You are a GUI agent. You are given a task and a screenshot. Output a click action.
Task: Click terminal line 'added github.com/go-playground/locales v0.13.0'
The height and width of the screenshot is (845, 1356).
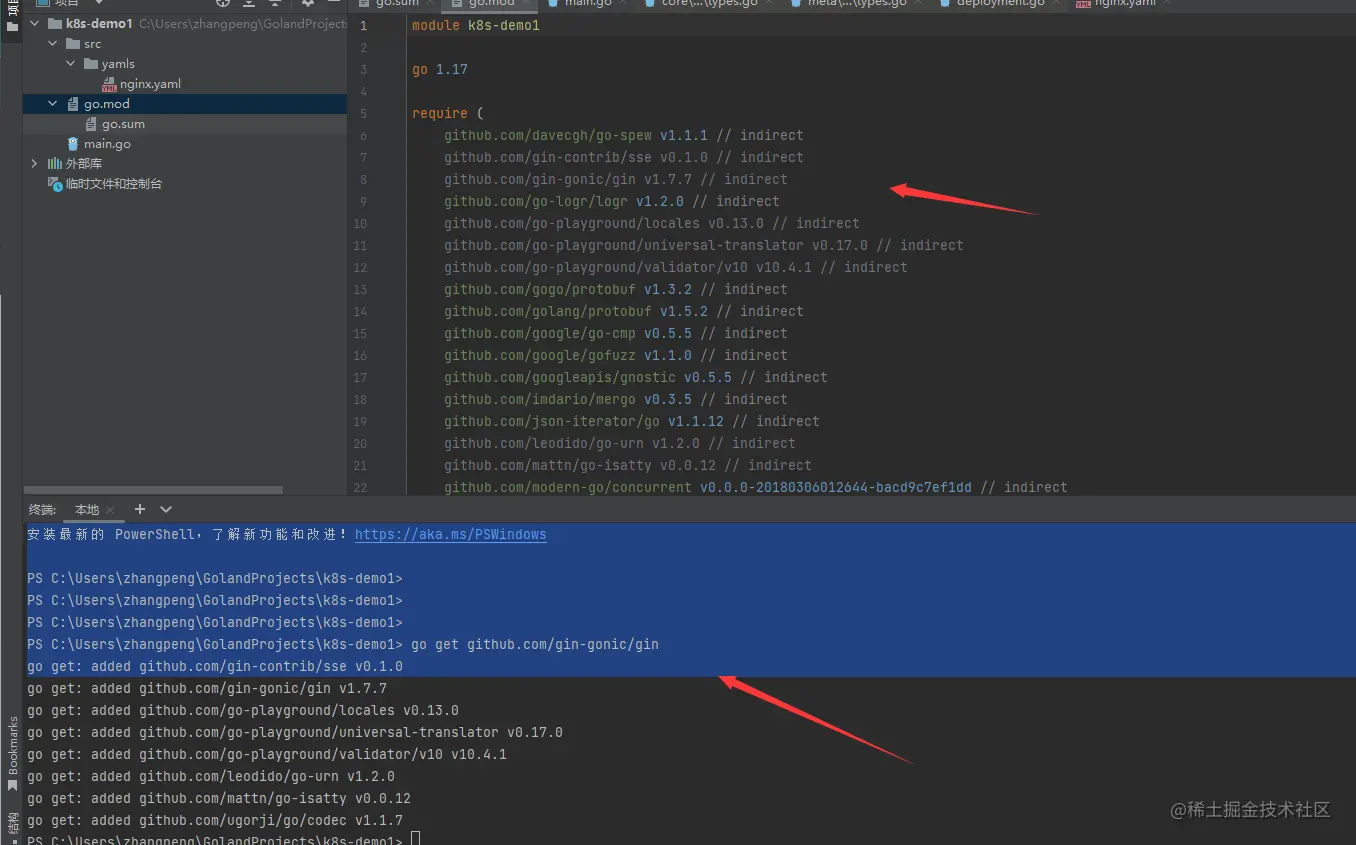(x=243, y=711)
